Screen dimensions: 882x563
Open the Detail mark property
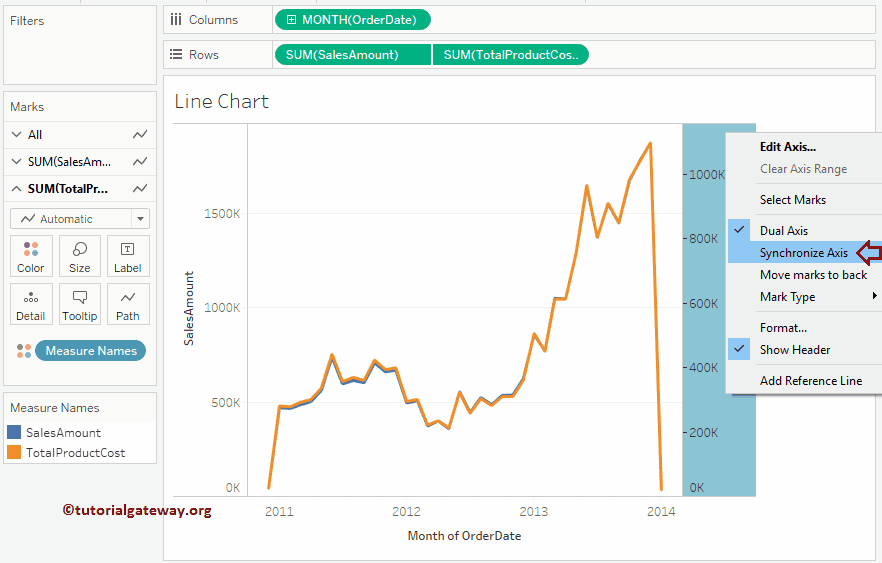tap(31, 304)
